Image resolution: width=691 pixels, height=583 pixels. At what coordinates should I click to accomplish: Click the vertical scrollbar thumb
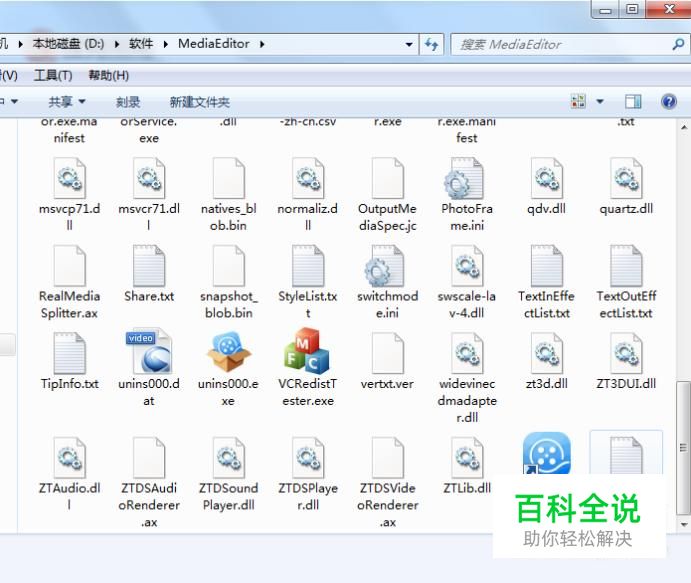(684, 448)
